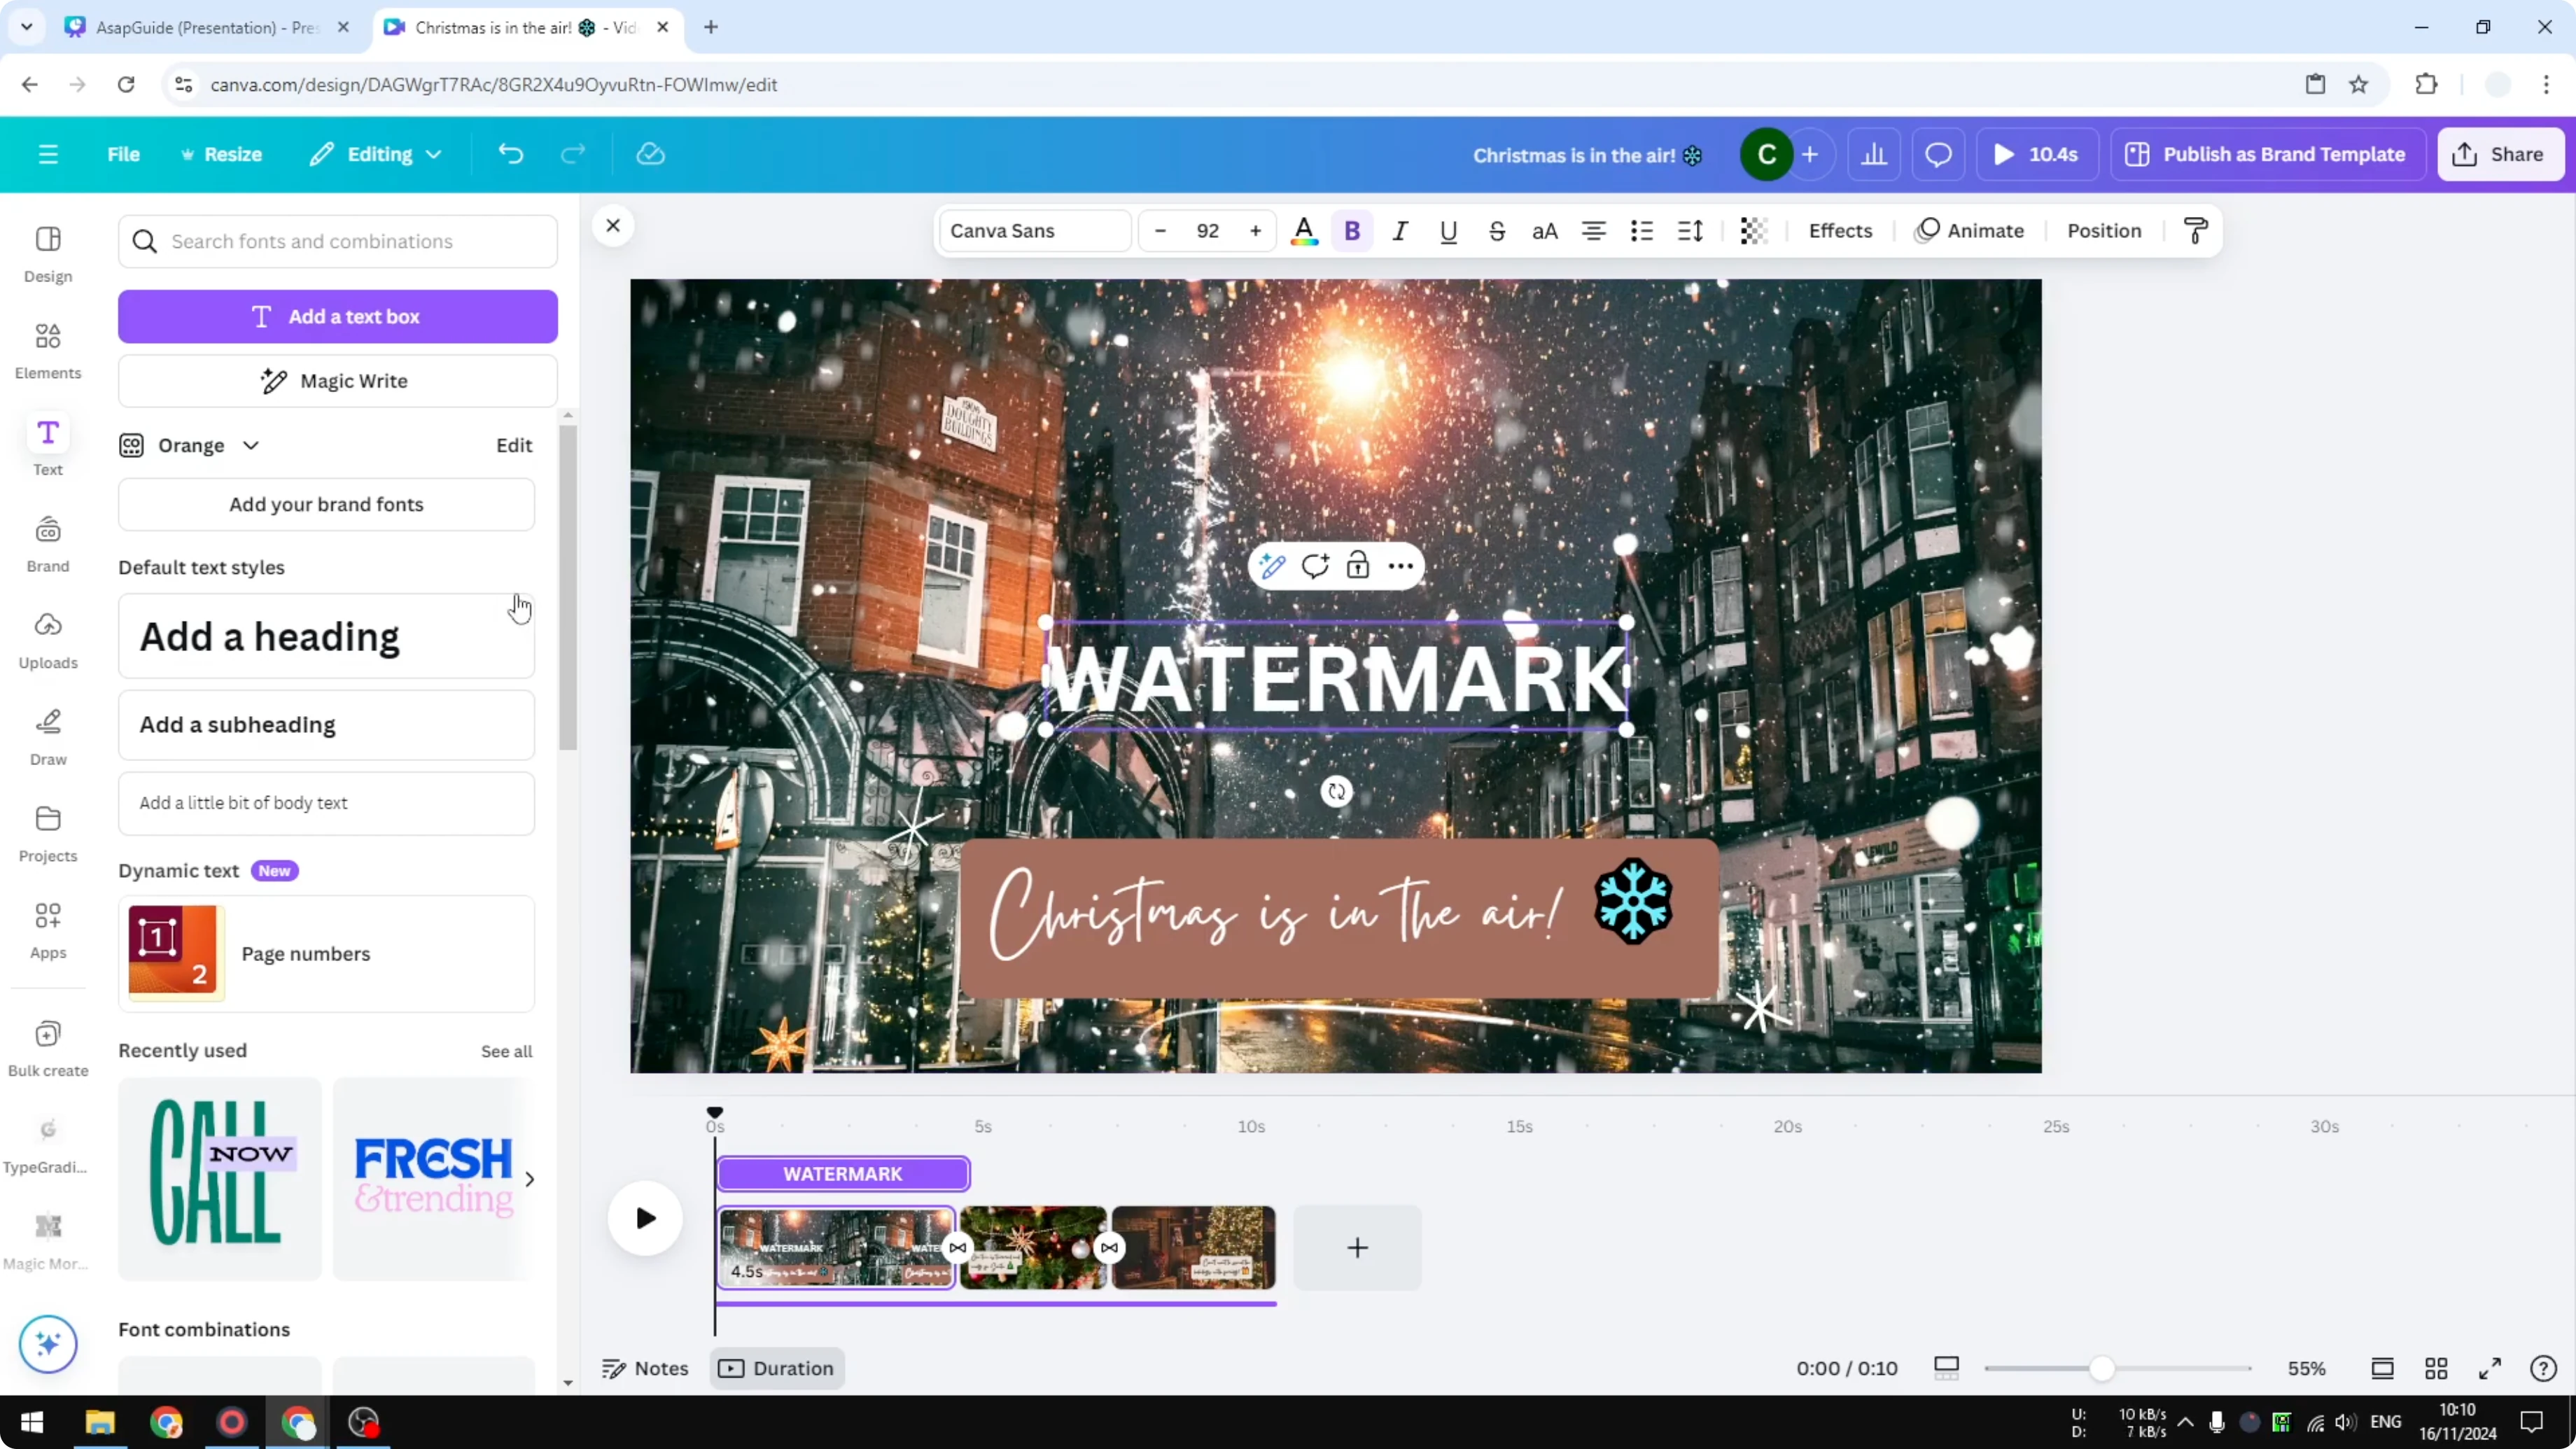Open the Elements panel in the sidebar
The width and height of the screenshot is (2576, 1449).
point(47,350)
